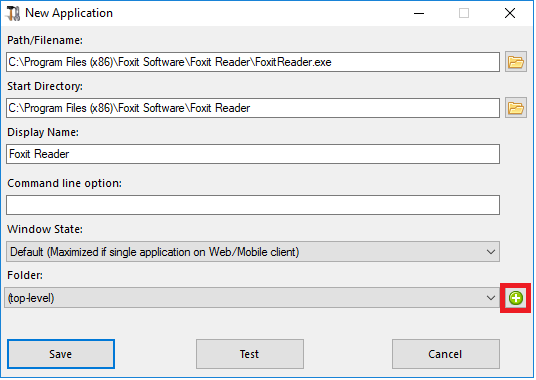Cancel the new application dialog
The height and width of the screenshot is (380, 536).
coord(446,354)
